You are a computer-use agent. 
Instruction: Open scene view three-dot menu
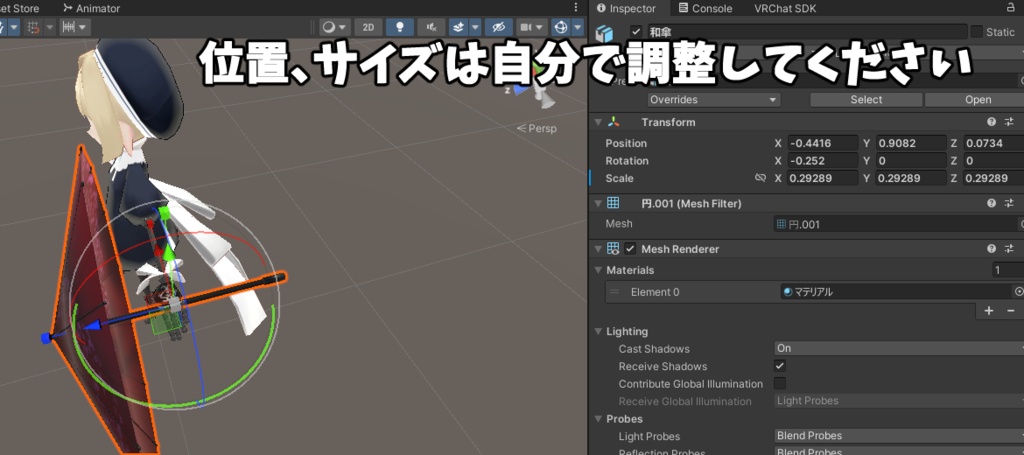tap(575, 7)
